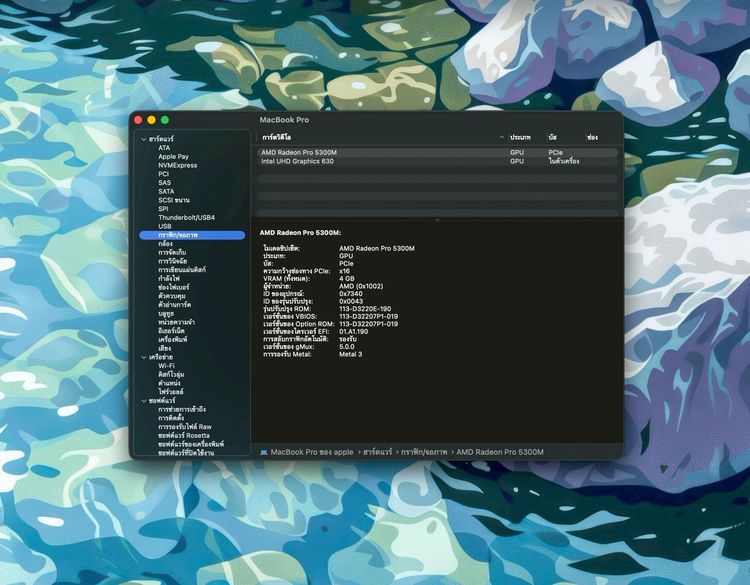Open กำลังไฟ (Power) in the sidebar
Screen dimensions: 750x585
point(169,278)
